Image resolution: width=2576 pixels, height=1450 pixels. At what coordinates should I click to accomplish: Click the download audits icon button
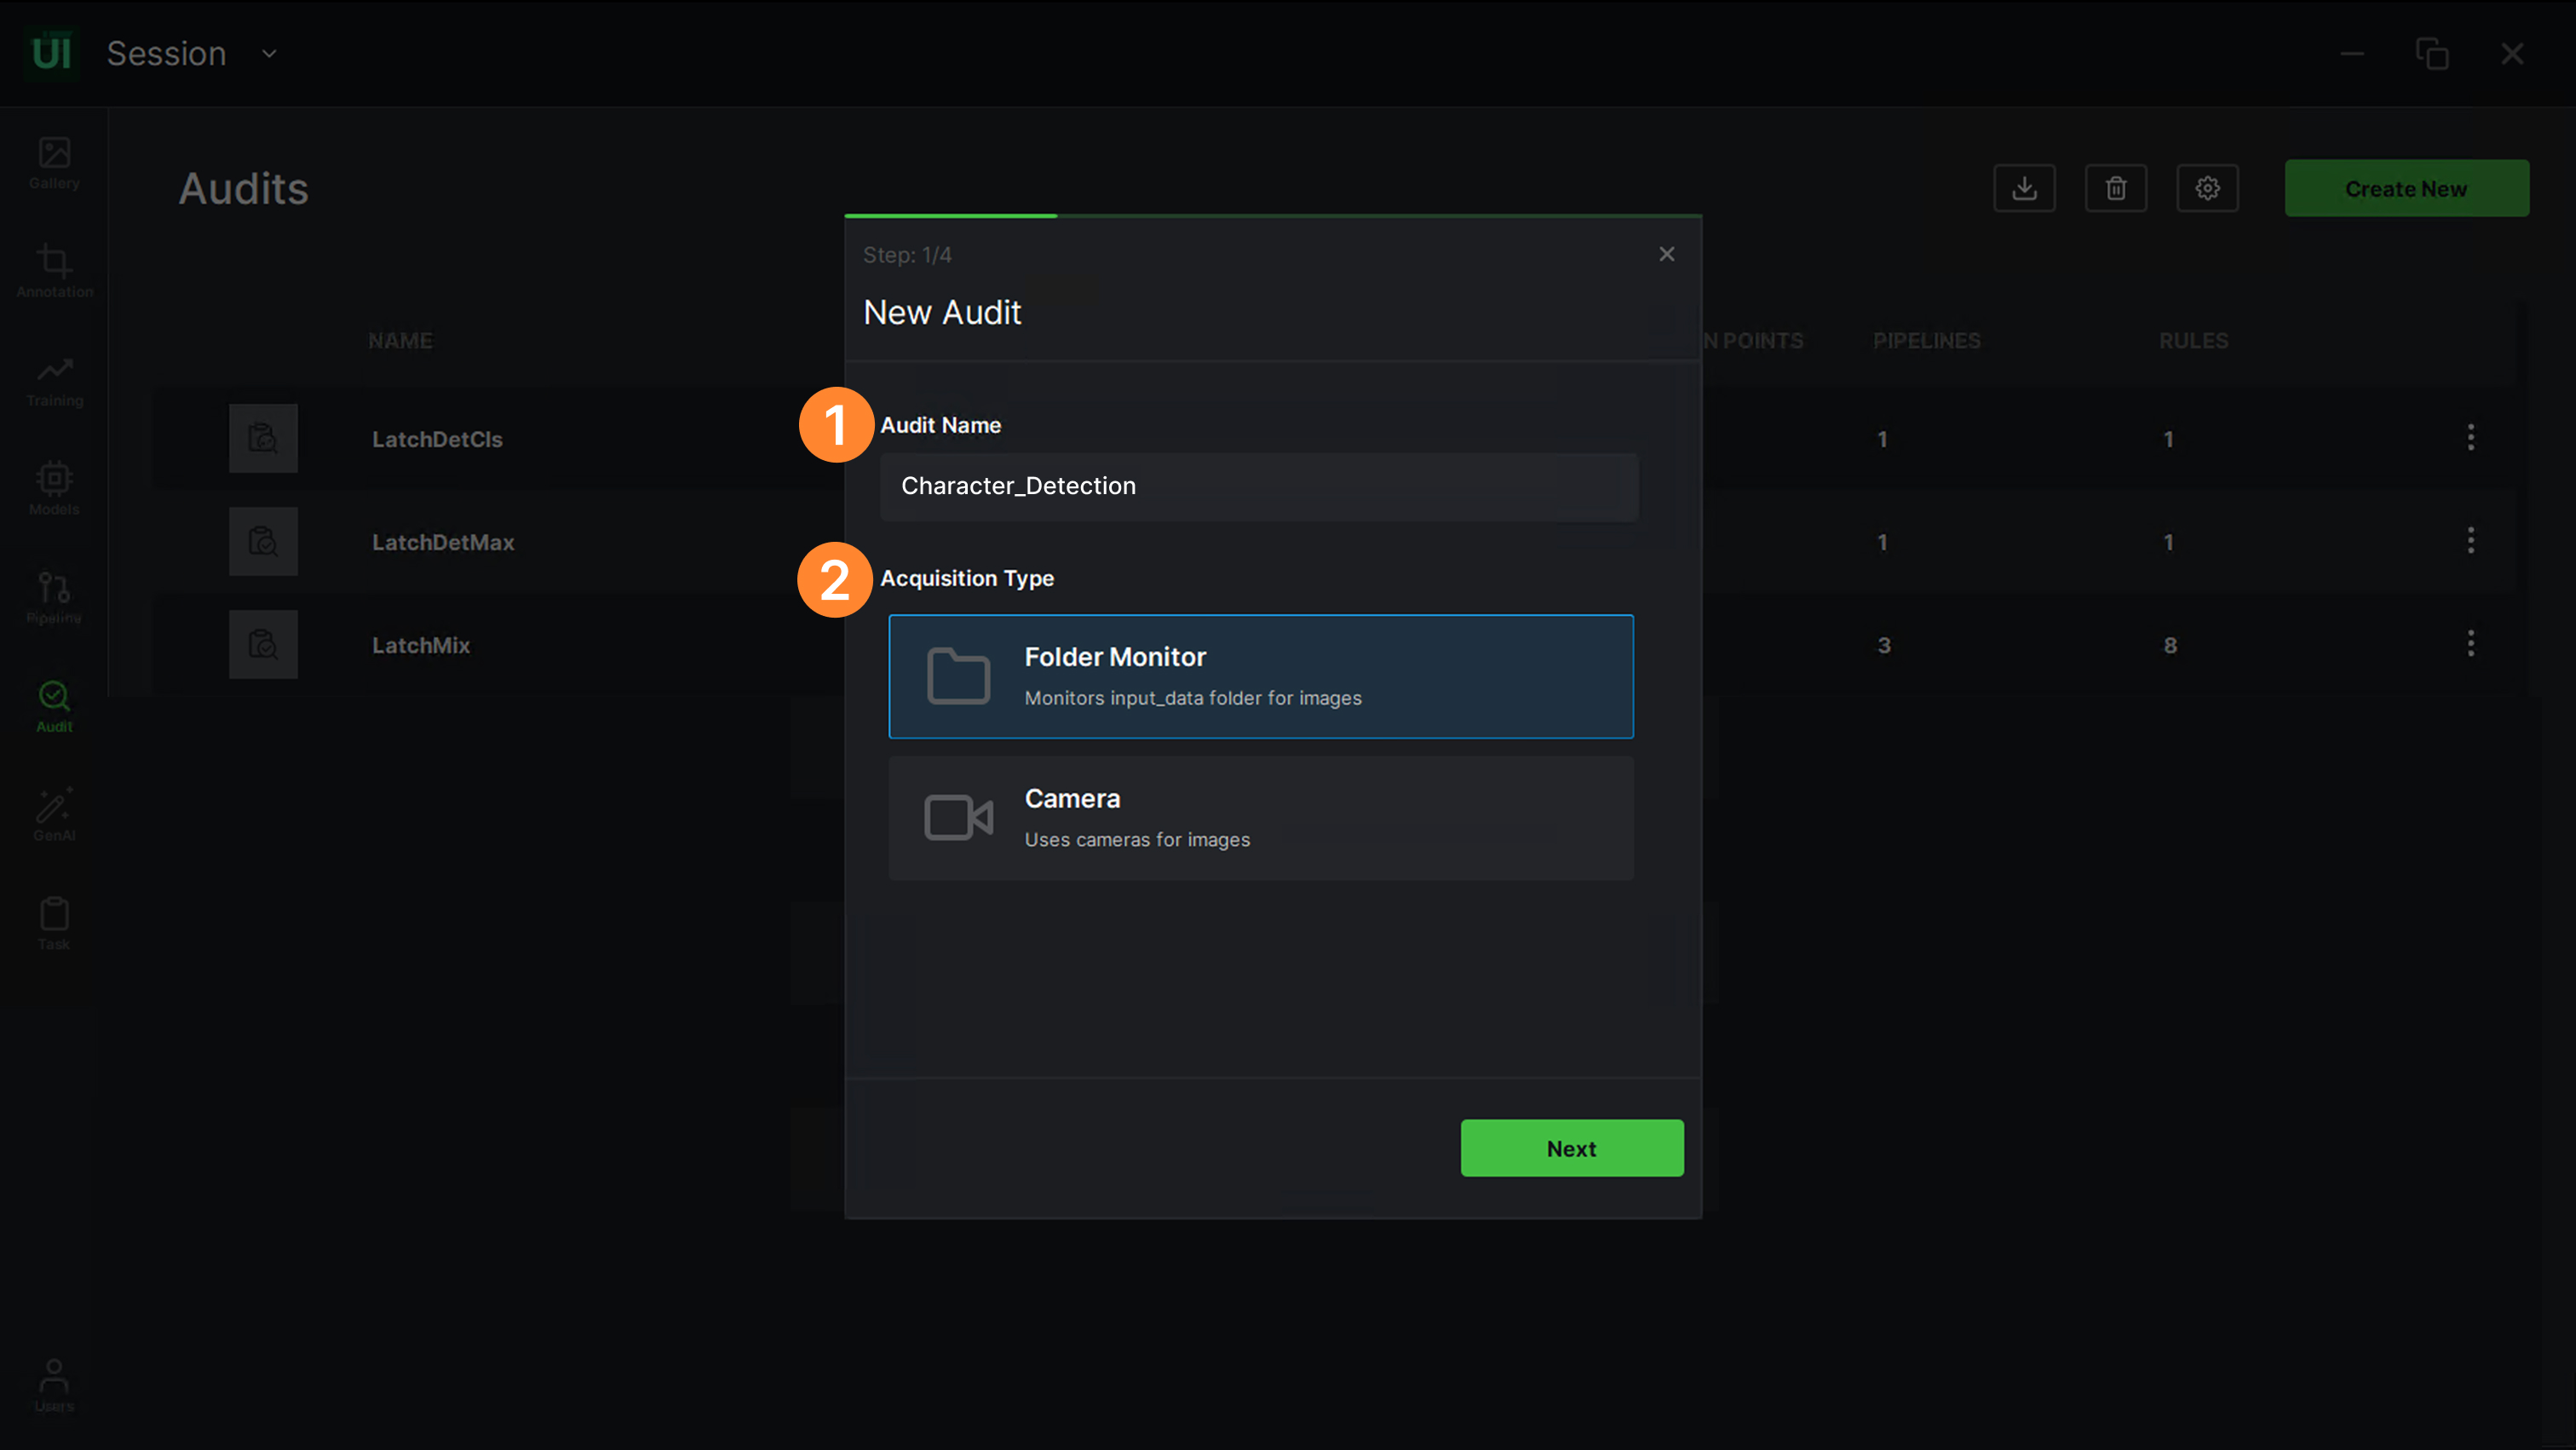(2024, 188)
